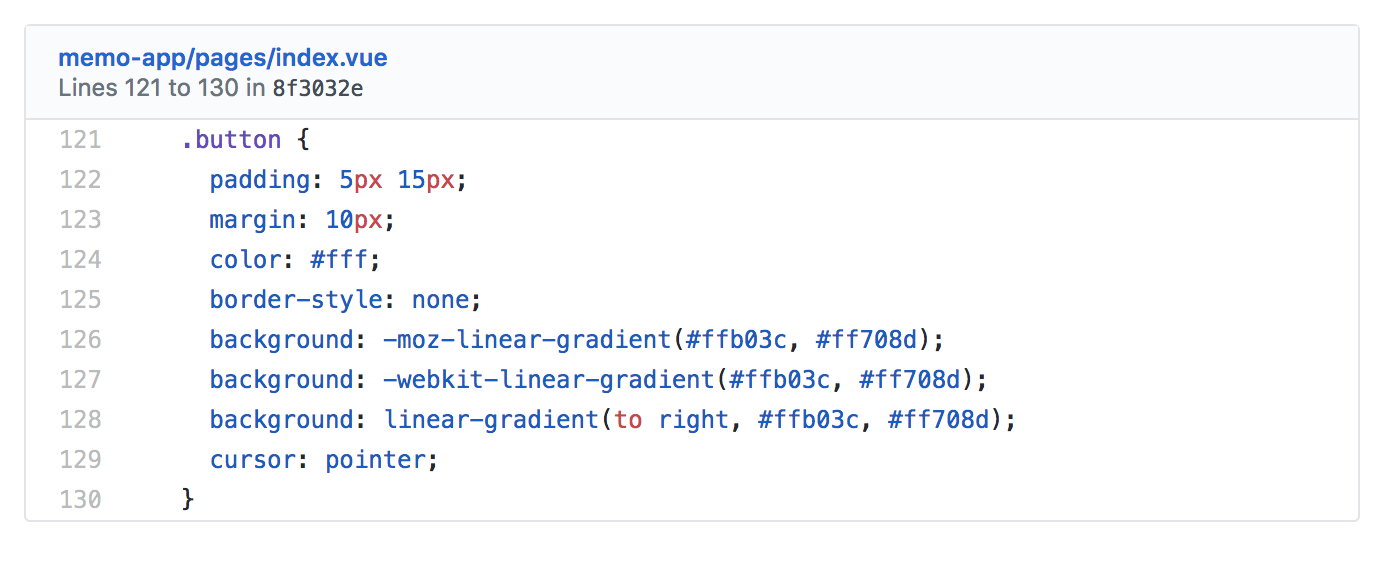Click the 8f3032e commit hash
The image size is (1382, 562).
click(317, 88)
